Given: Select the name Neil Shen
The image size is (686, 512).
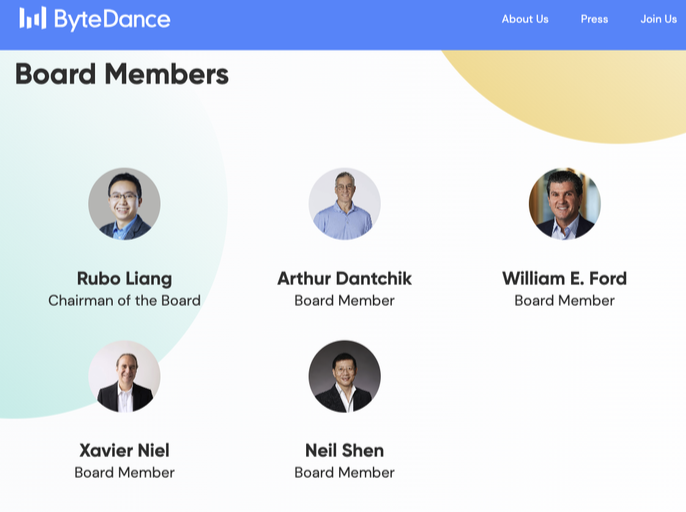Looking at the screenshot, I should [x=344, y=451].
